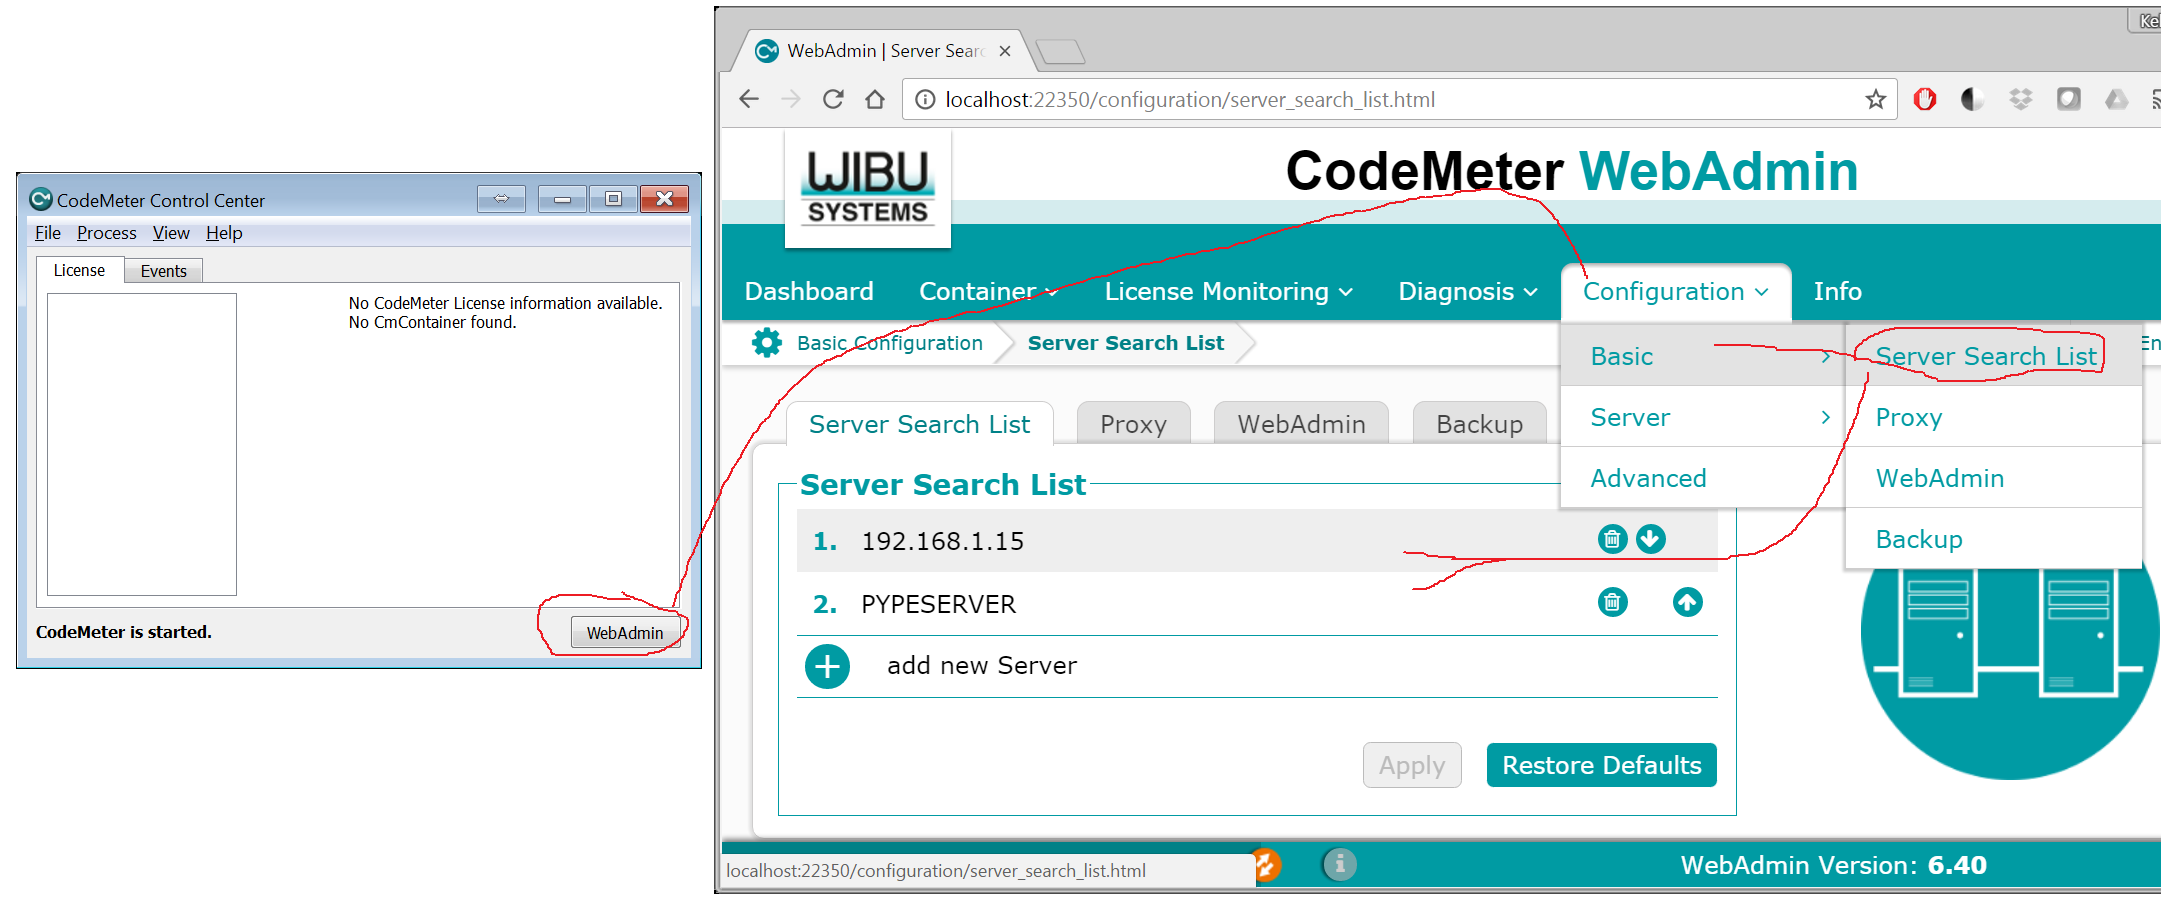Image resolution: width=2161 pixels, height=898 pixels.
Task: Open the Dropbox extension icon
Action: point(2021,99)
